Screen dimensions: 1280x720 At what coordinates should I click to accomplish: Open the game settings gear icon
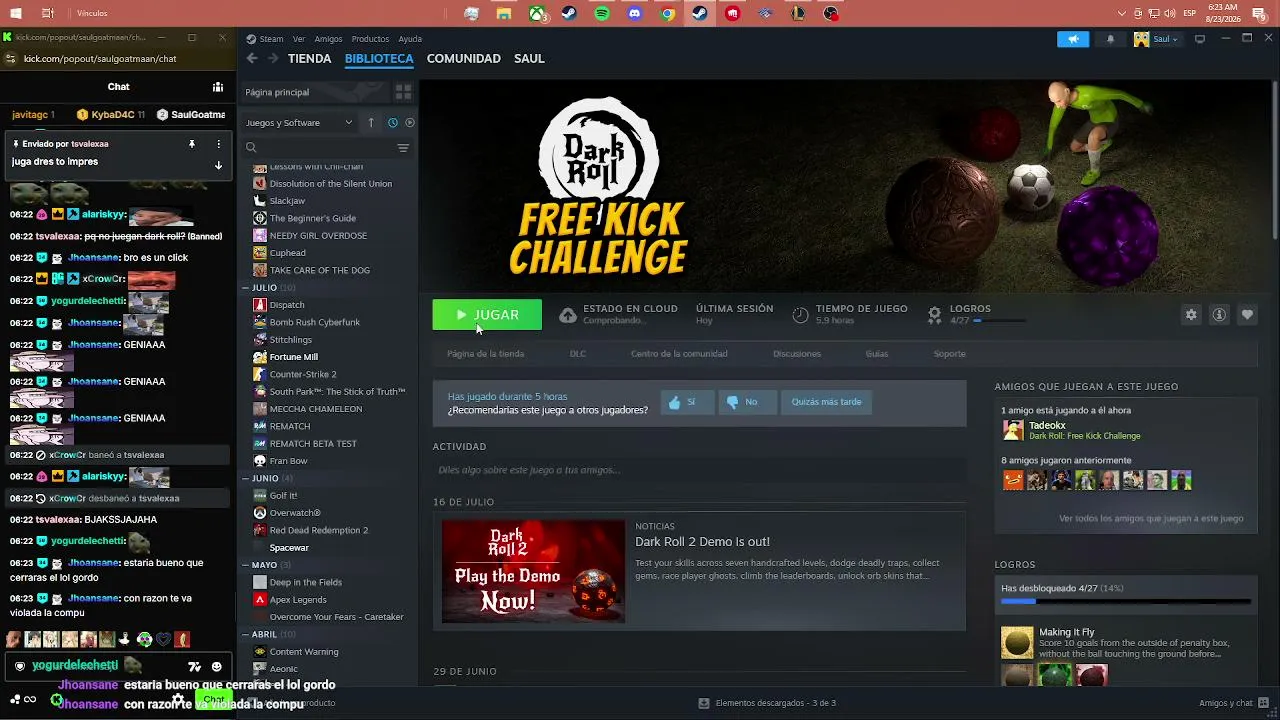[x=1191, y=315]
